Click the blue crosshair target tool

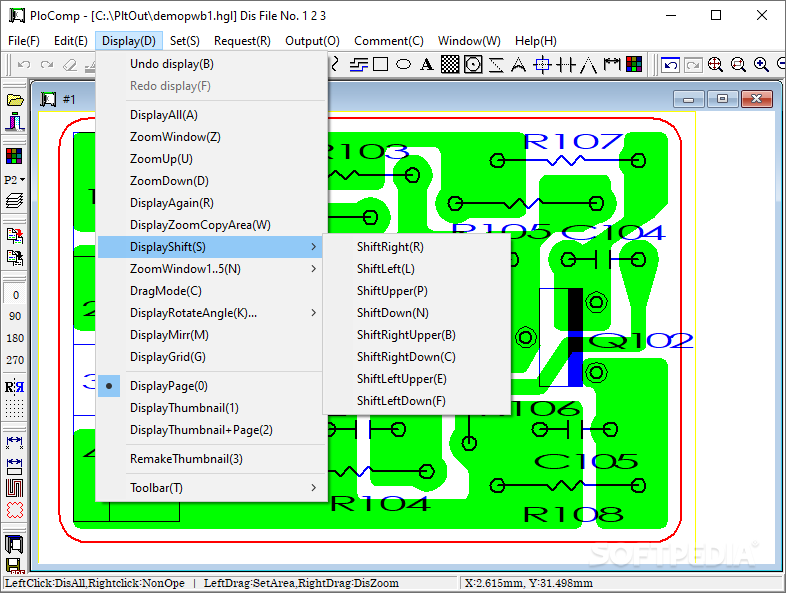click(542, 65)
